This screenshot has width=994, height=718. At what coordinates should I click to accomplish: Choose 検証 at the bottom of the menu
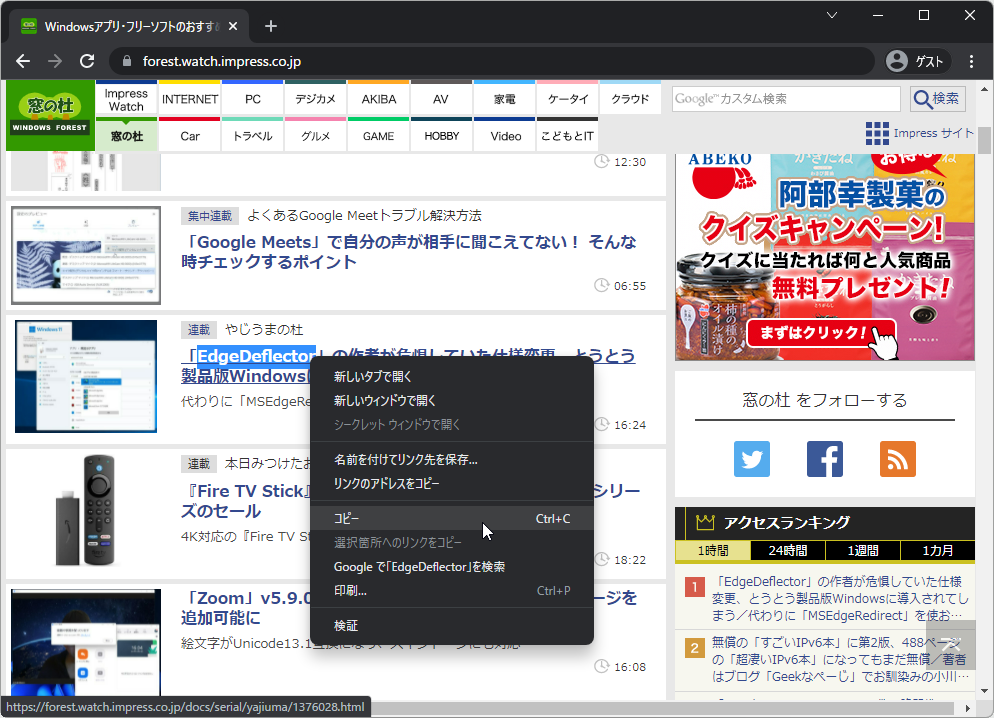tap(346, 624)
